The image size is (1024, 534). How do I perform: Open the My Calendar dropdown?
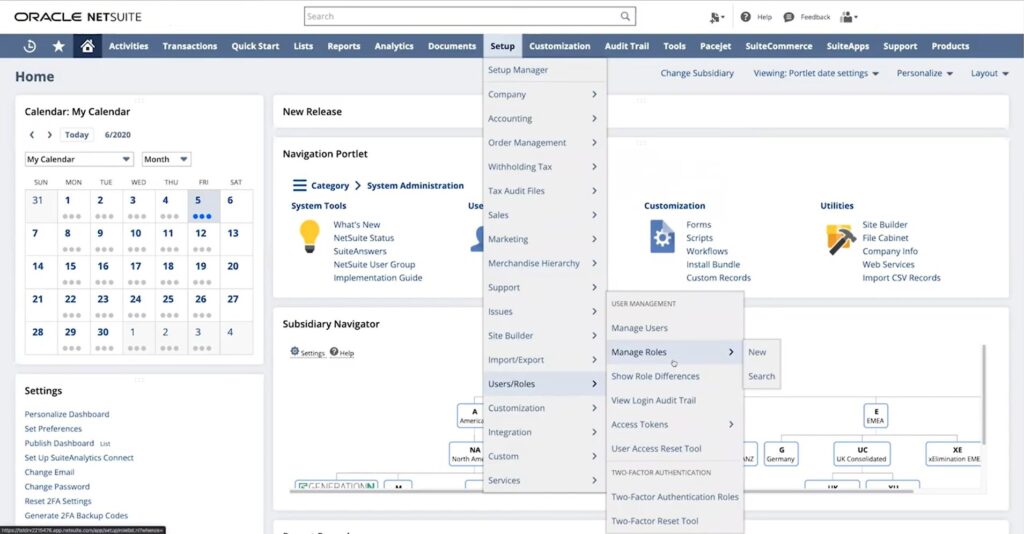[x=79, y=159]
